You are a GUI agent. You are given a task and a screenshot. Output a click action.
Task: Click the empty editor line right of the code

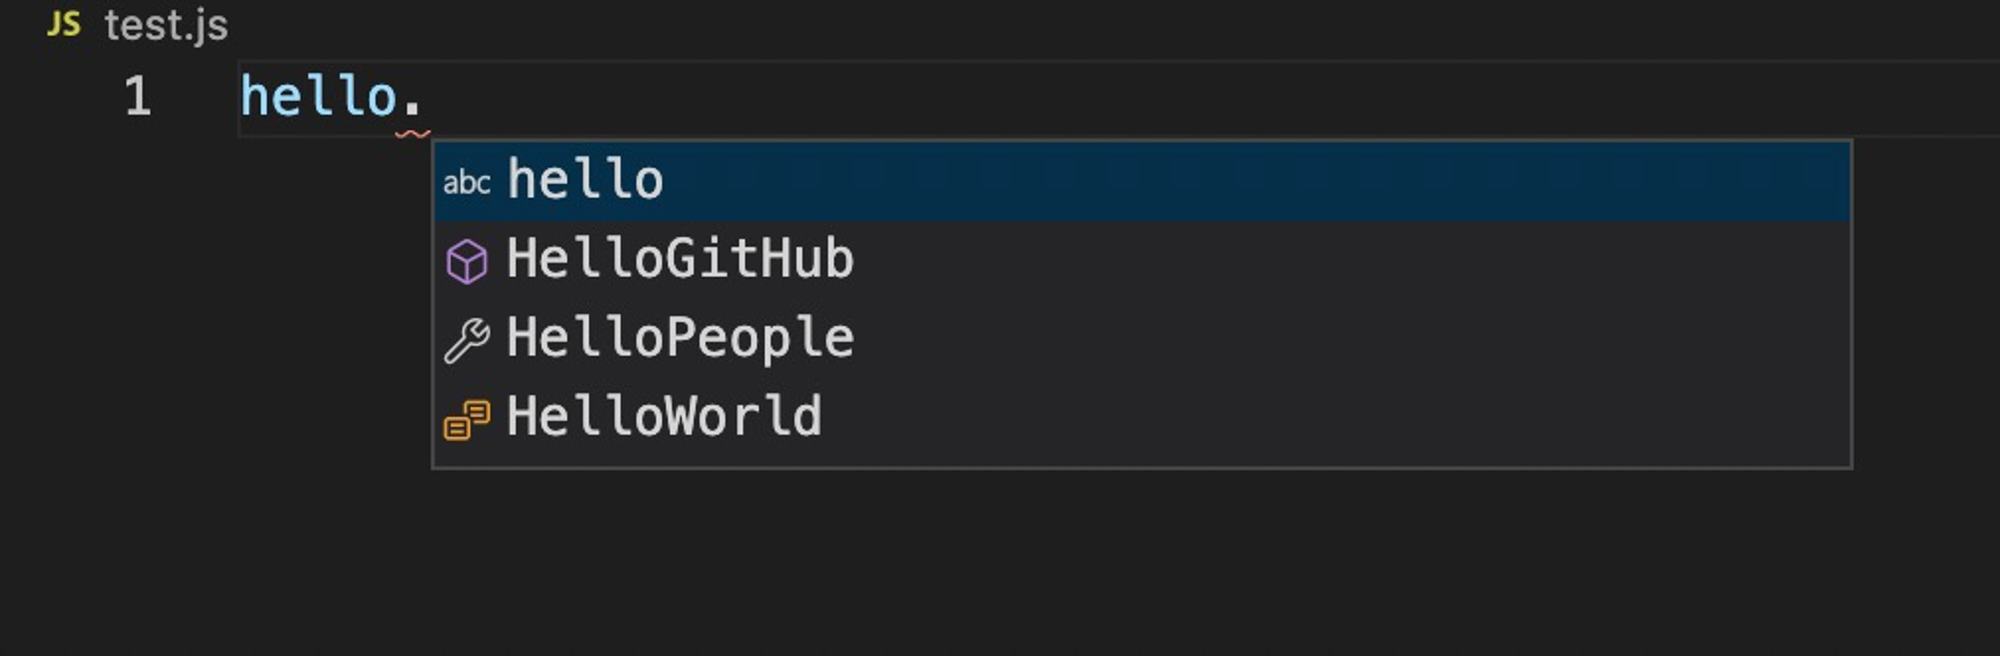(1200, 97)
